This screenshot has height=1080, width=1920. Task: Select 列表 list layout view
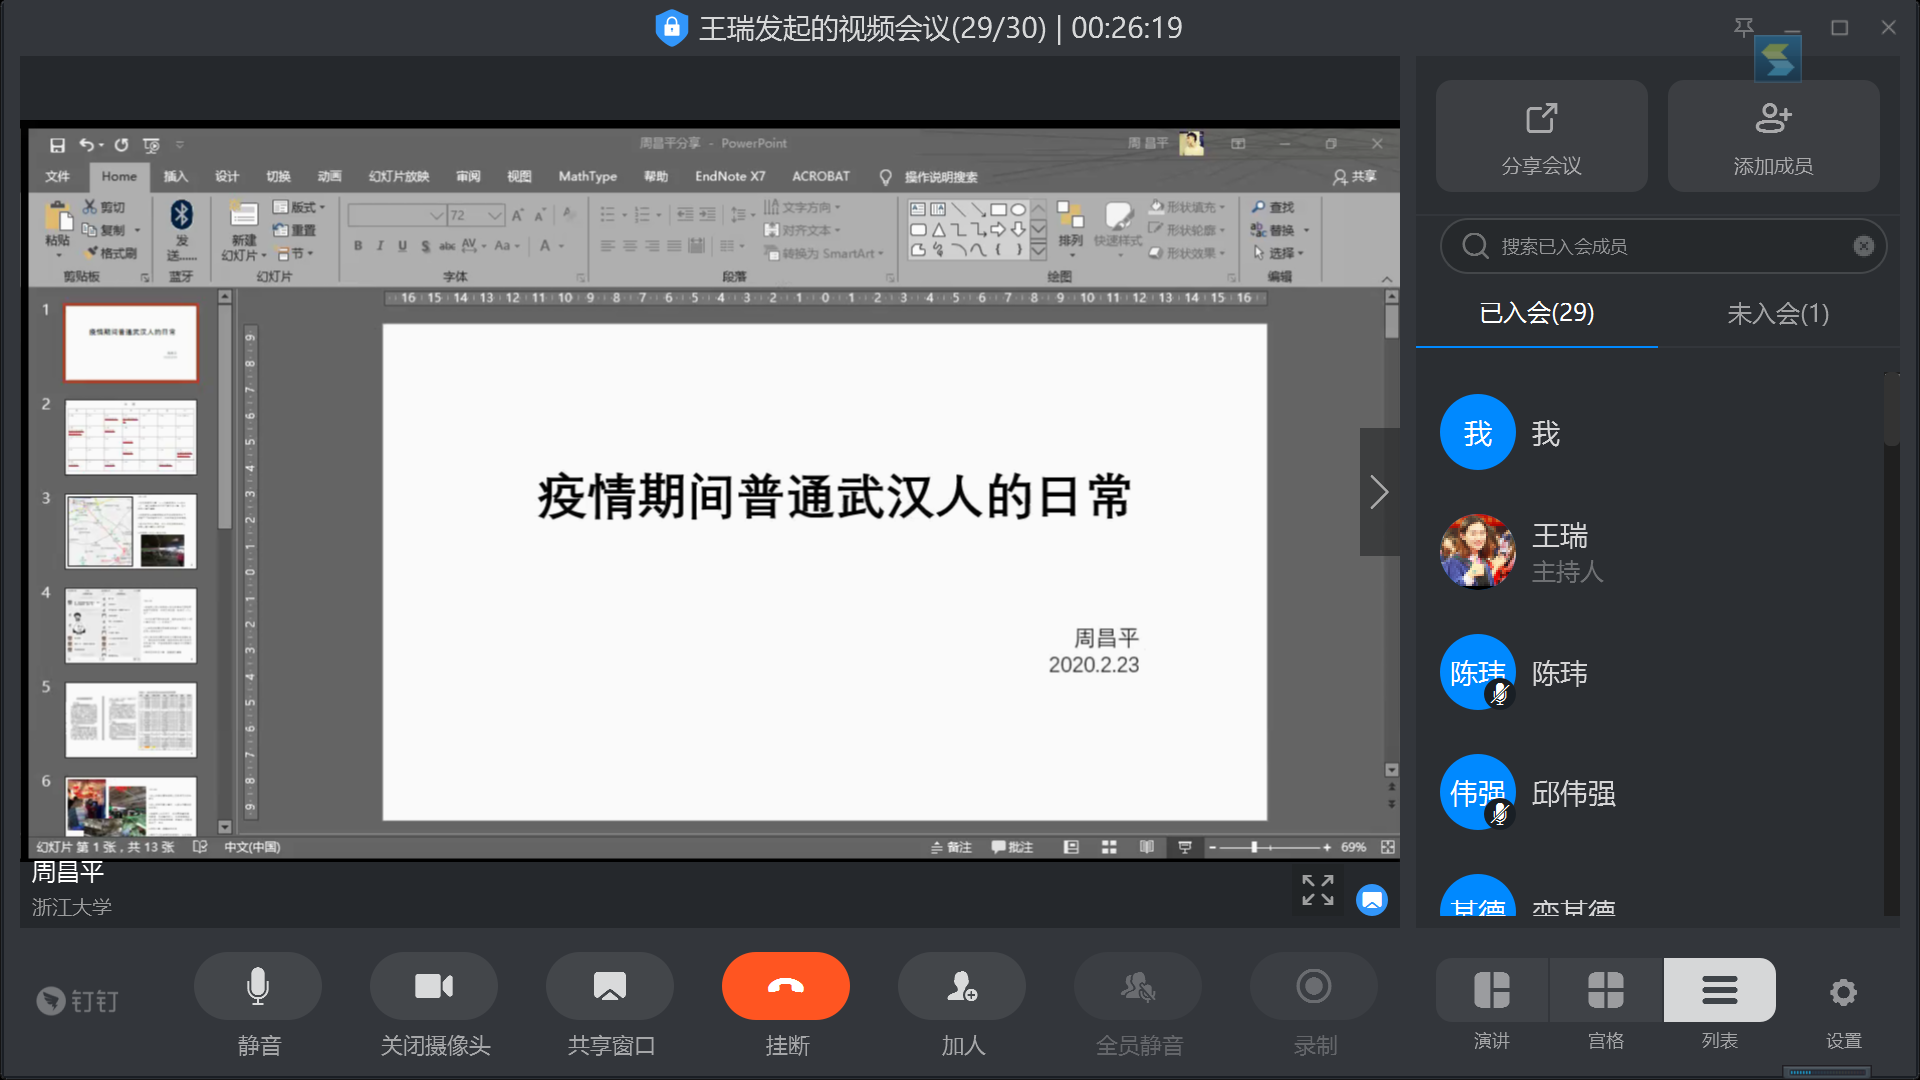pos(1720,990)
